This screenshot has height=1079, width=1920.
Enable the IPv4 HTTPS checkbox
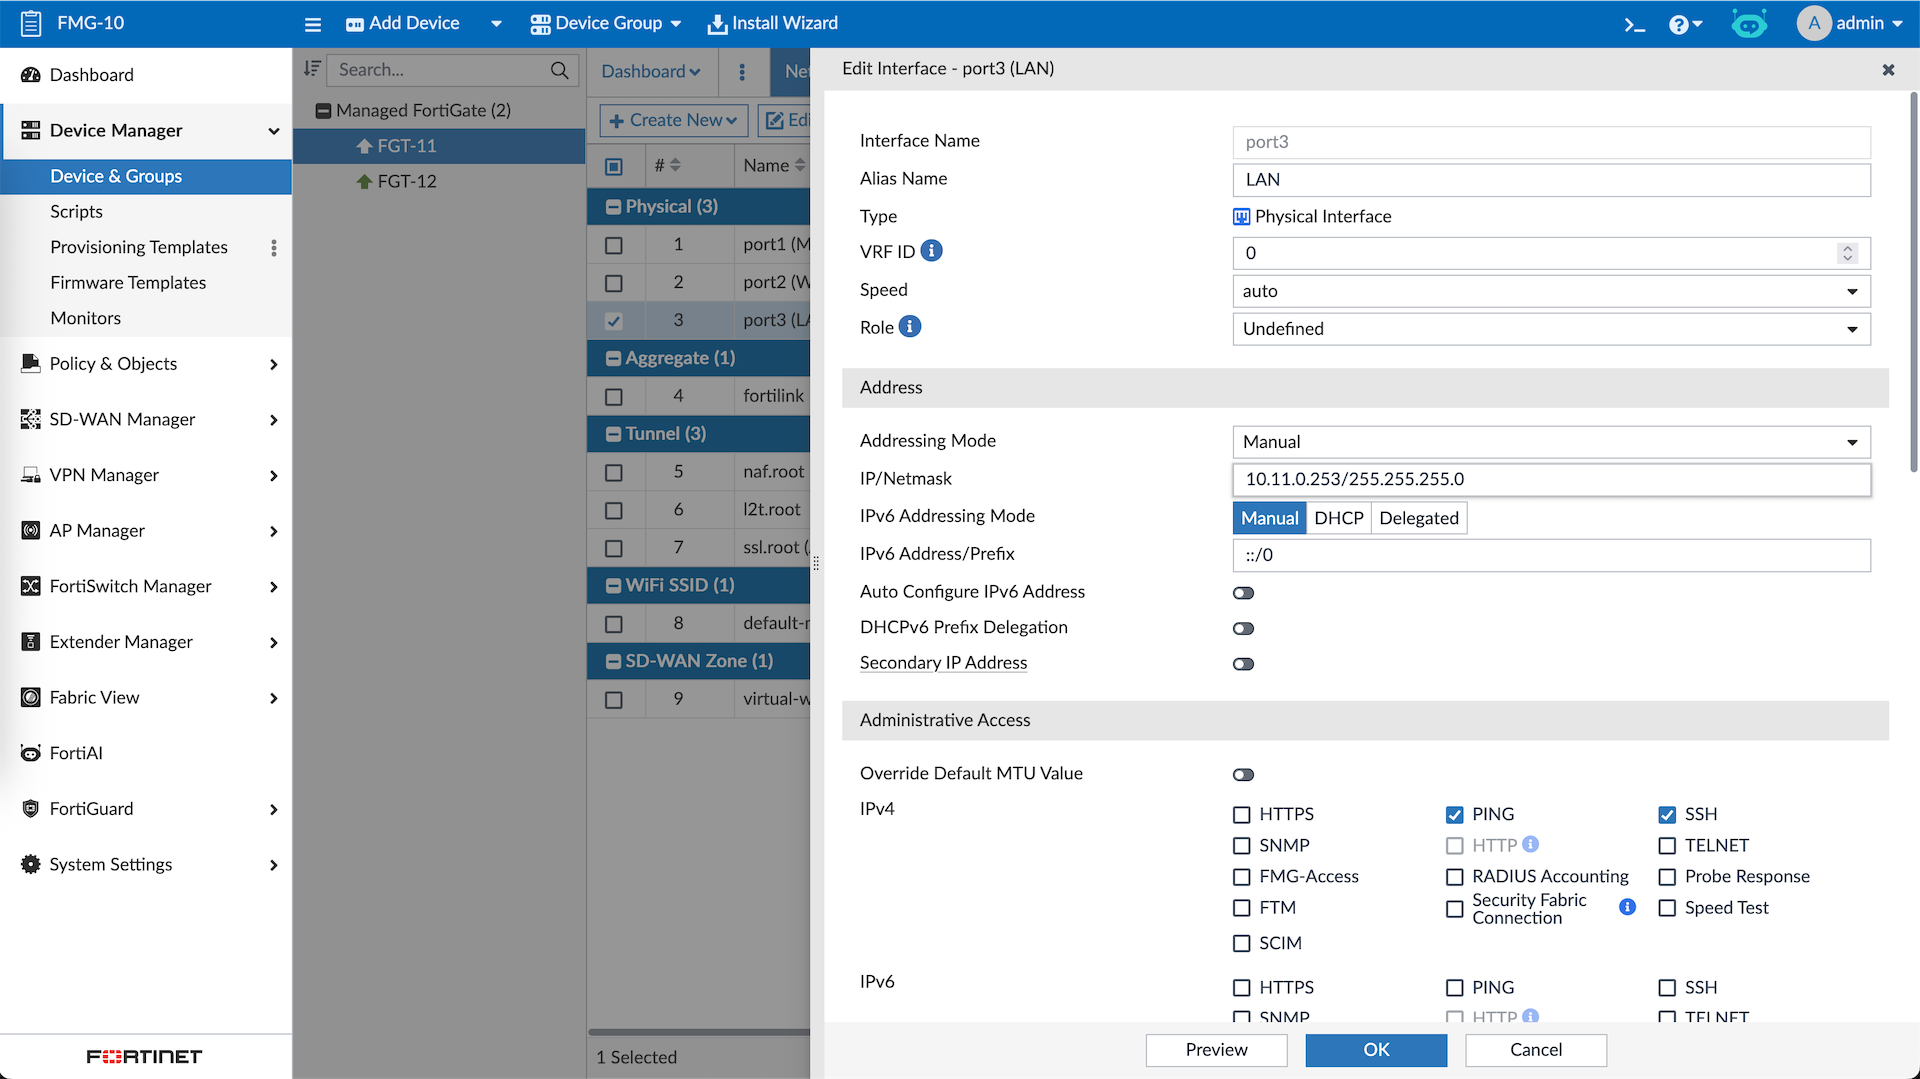point(1242,815)
